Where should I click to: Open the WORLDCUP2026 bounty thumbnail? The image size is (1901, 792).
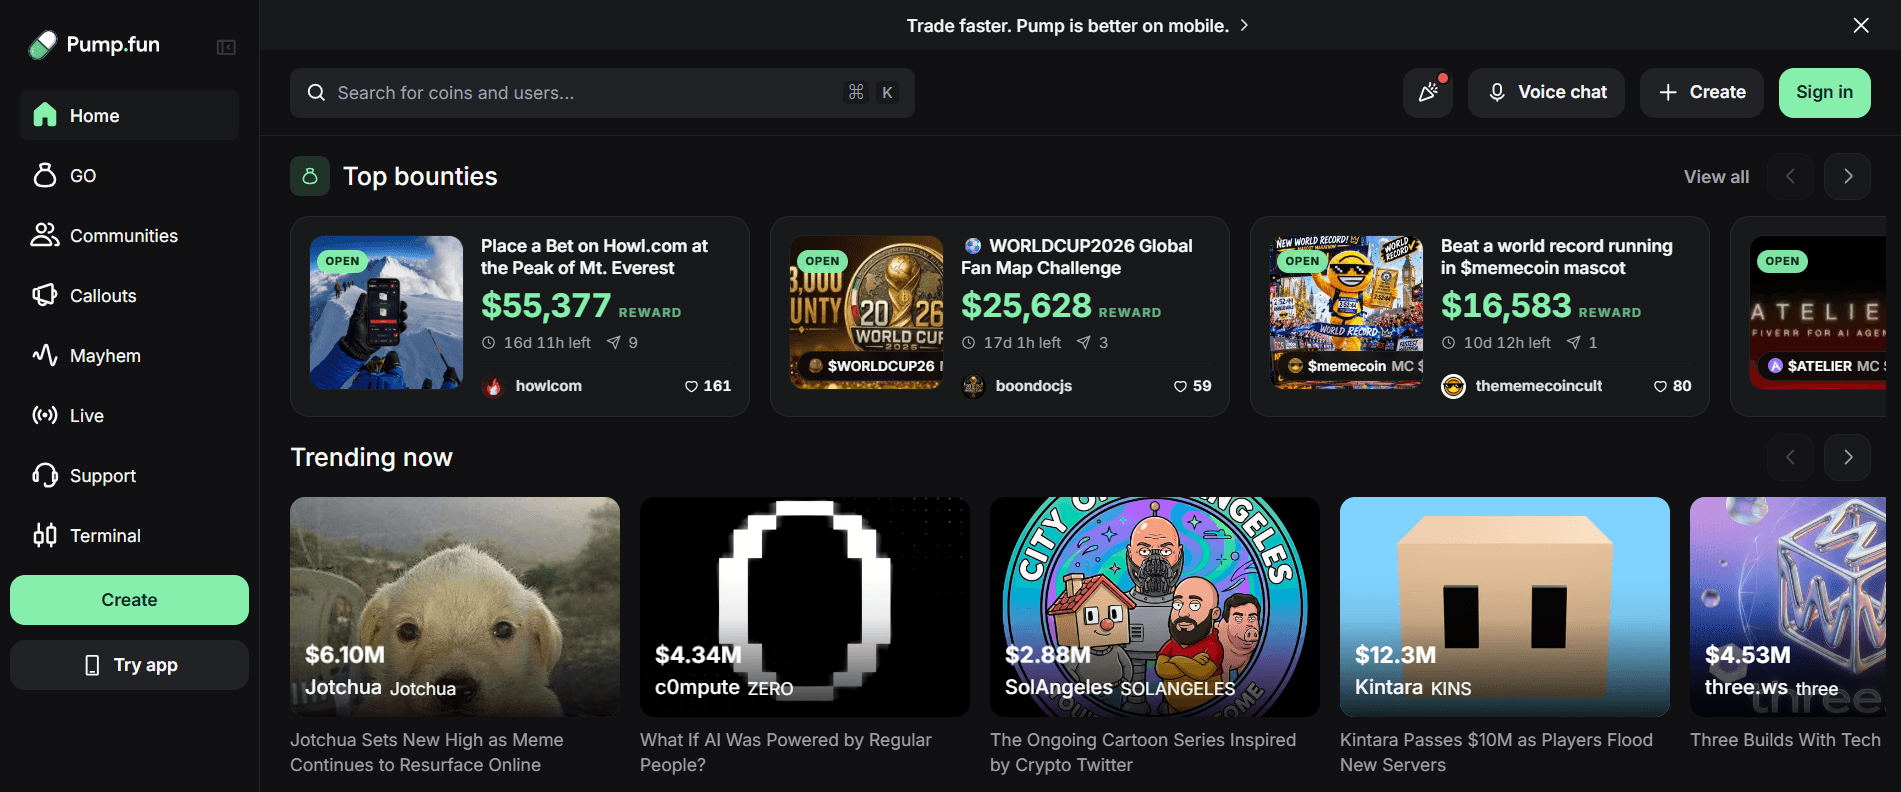866,313
